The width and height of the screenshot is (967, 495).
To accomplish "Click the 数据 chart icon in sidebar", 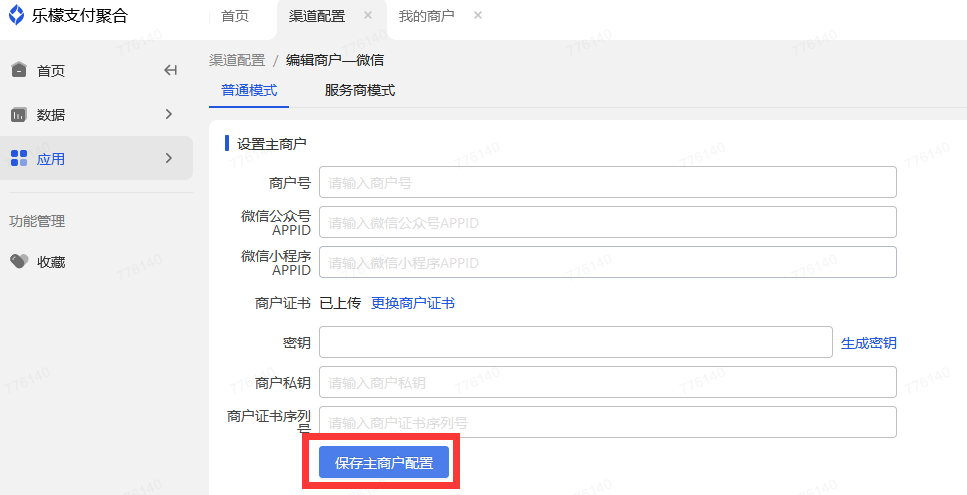I will click(x=19, y=115).
